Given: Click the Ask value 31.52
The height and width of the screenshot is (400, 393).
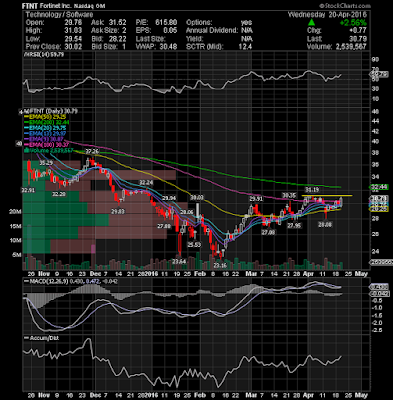Looking at the screenshot, I should pyautogui.click(x=117, y=23).
